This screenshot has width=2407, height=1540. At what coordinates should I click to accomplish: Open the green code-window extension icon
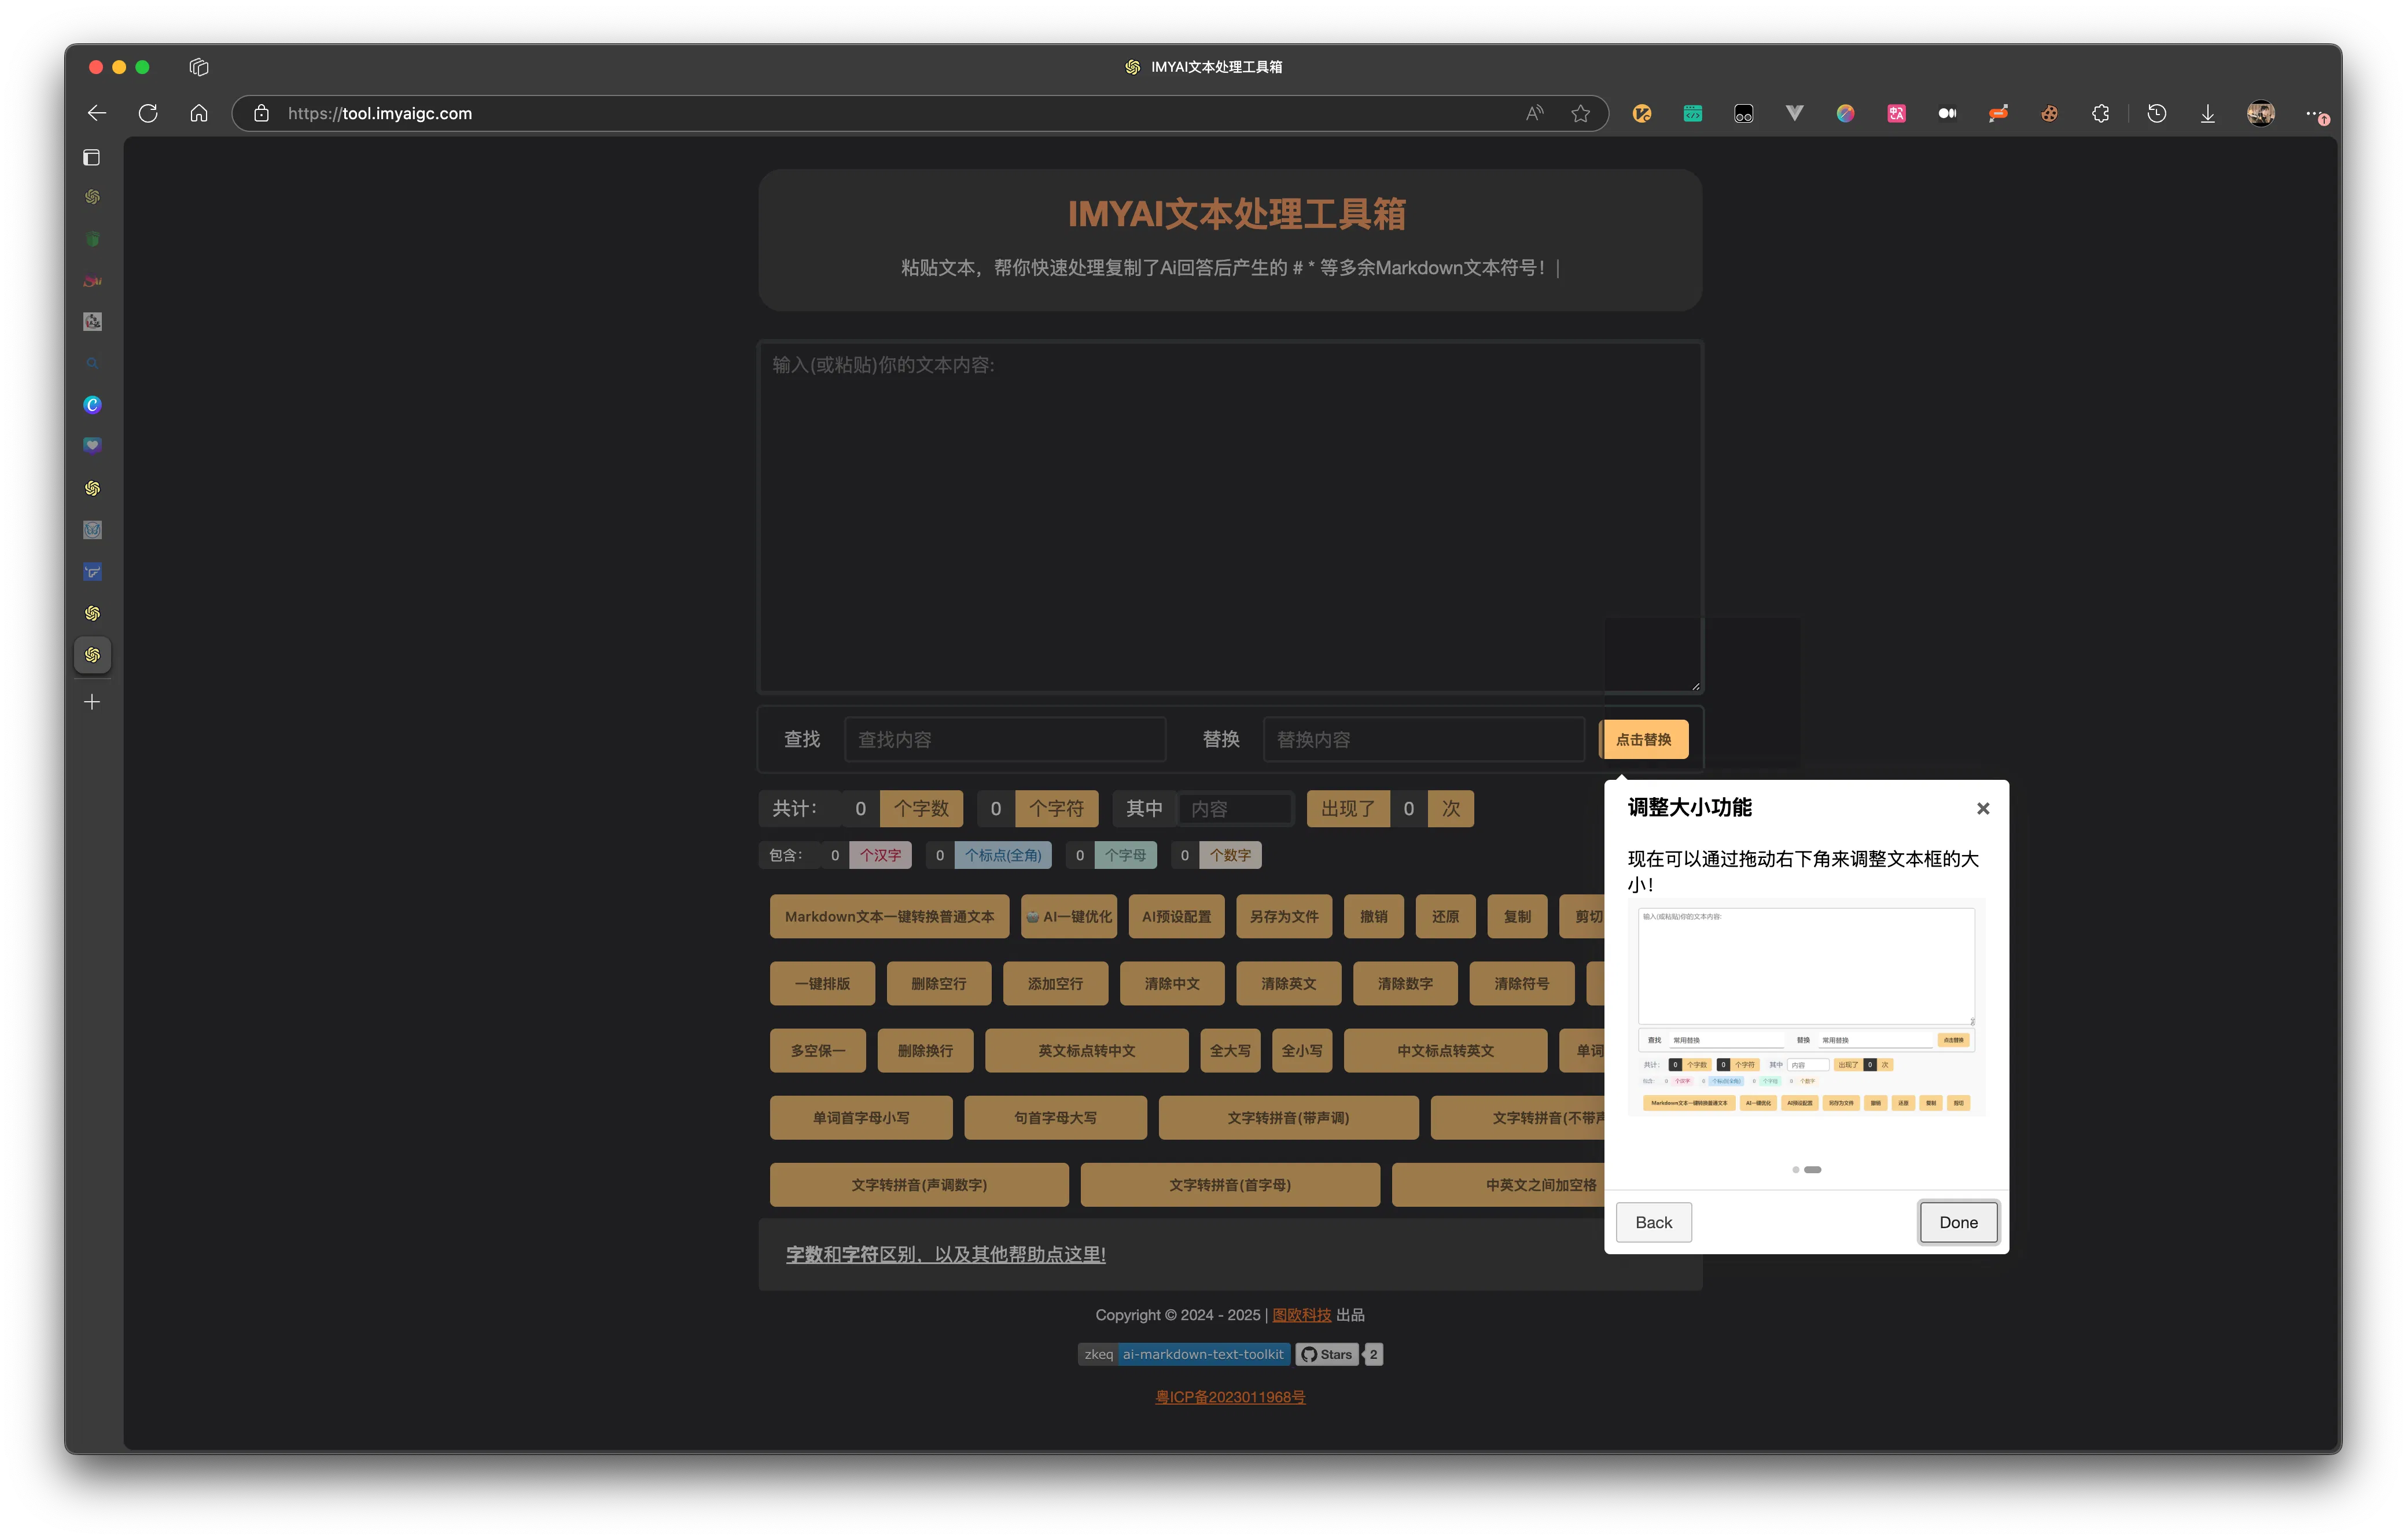click(1693, 113)
